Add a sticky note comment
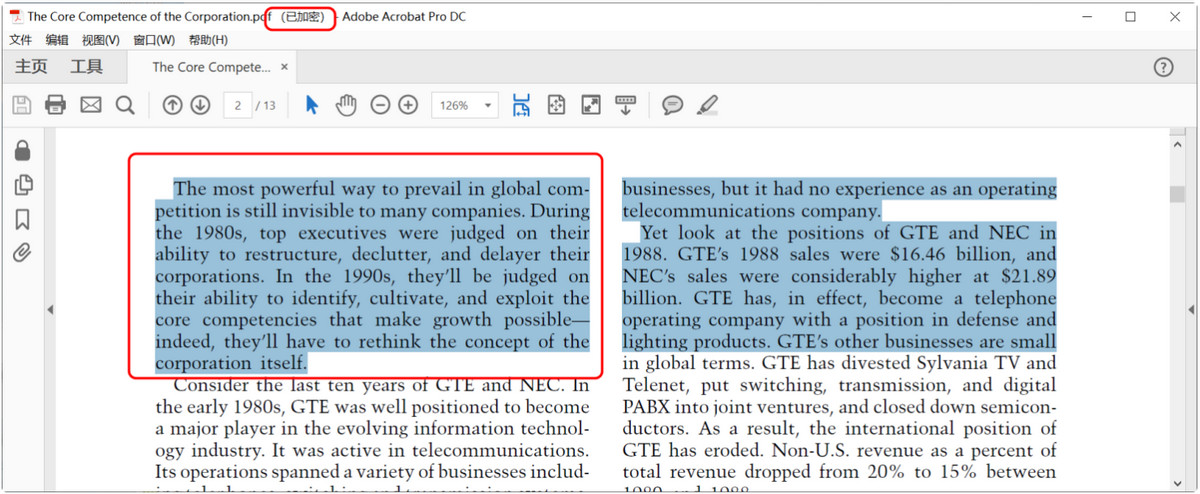The image size is (1200, 494). [673, 105]
